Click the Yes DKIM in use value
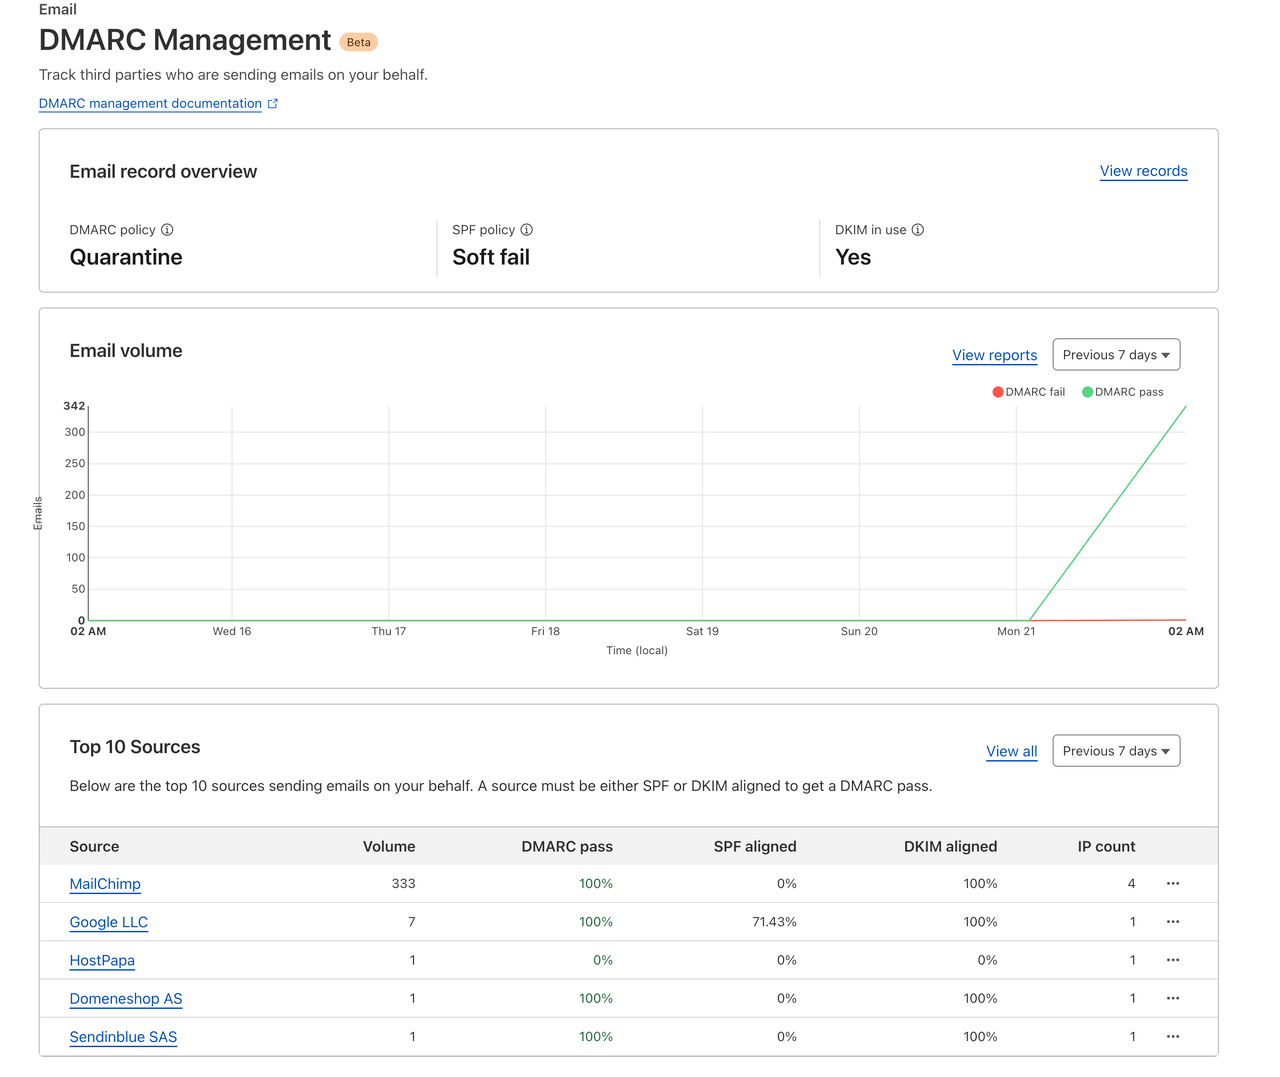 (853, 257)
